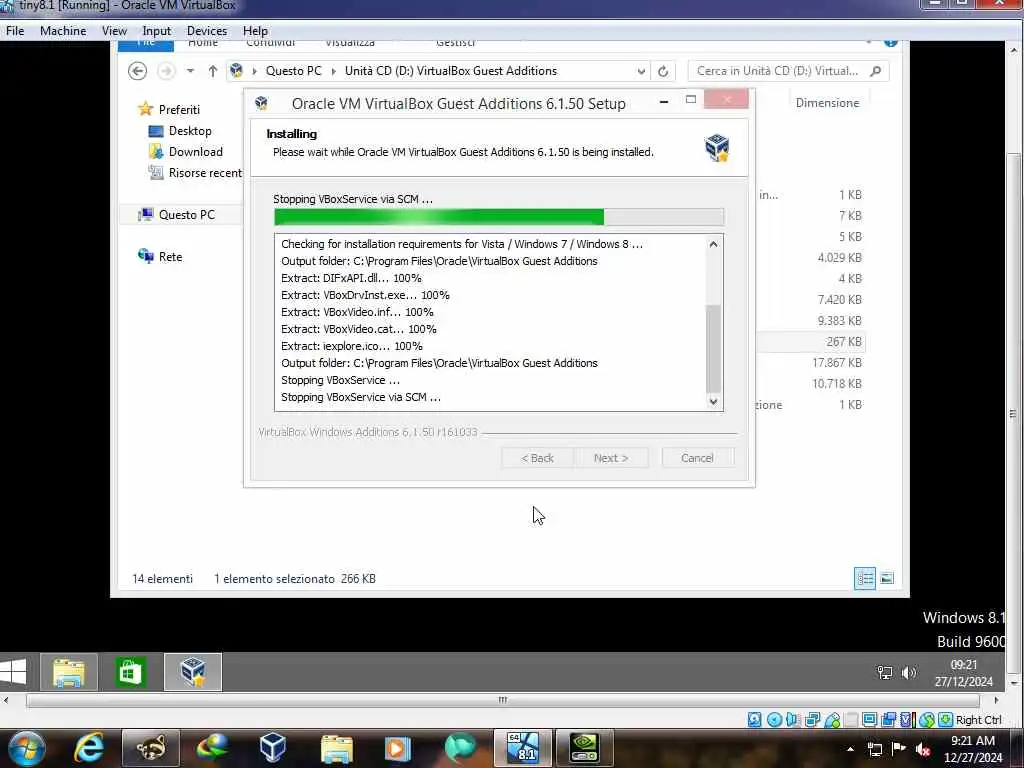This screenshot has height=768, width=1024.
Task: Switch Explorer to large icons view
Action: (x=887, y=579)
